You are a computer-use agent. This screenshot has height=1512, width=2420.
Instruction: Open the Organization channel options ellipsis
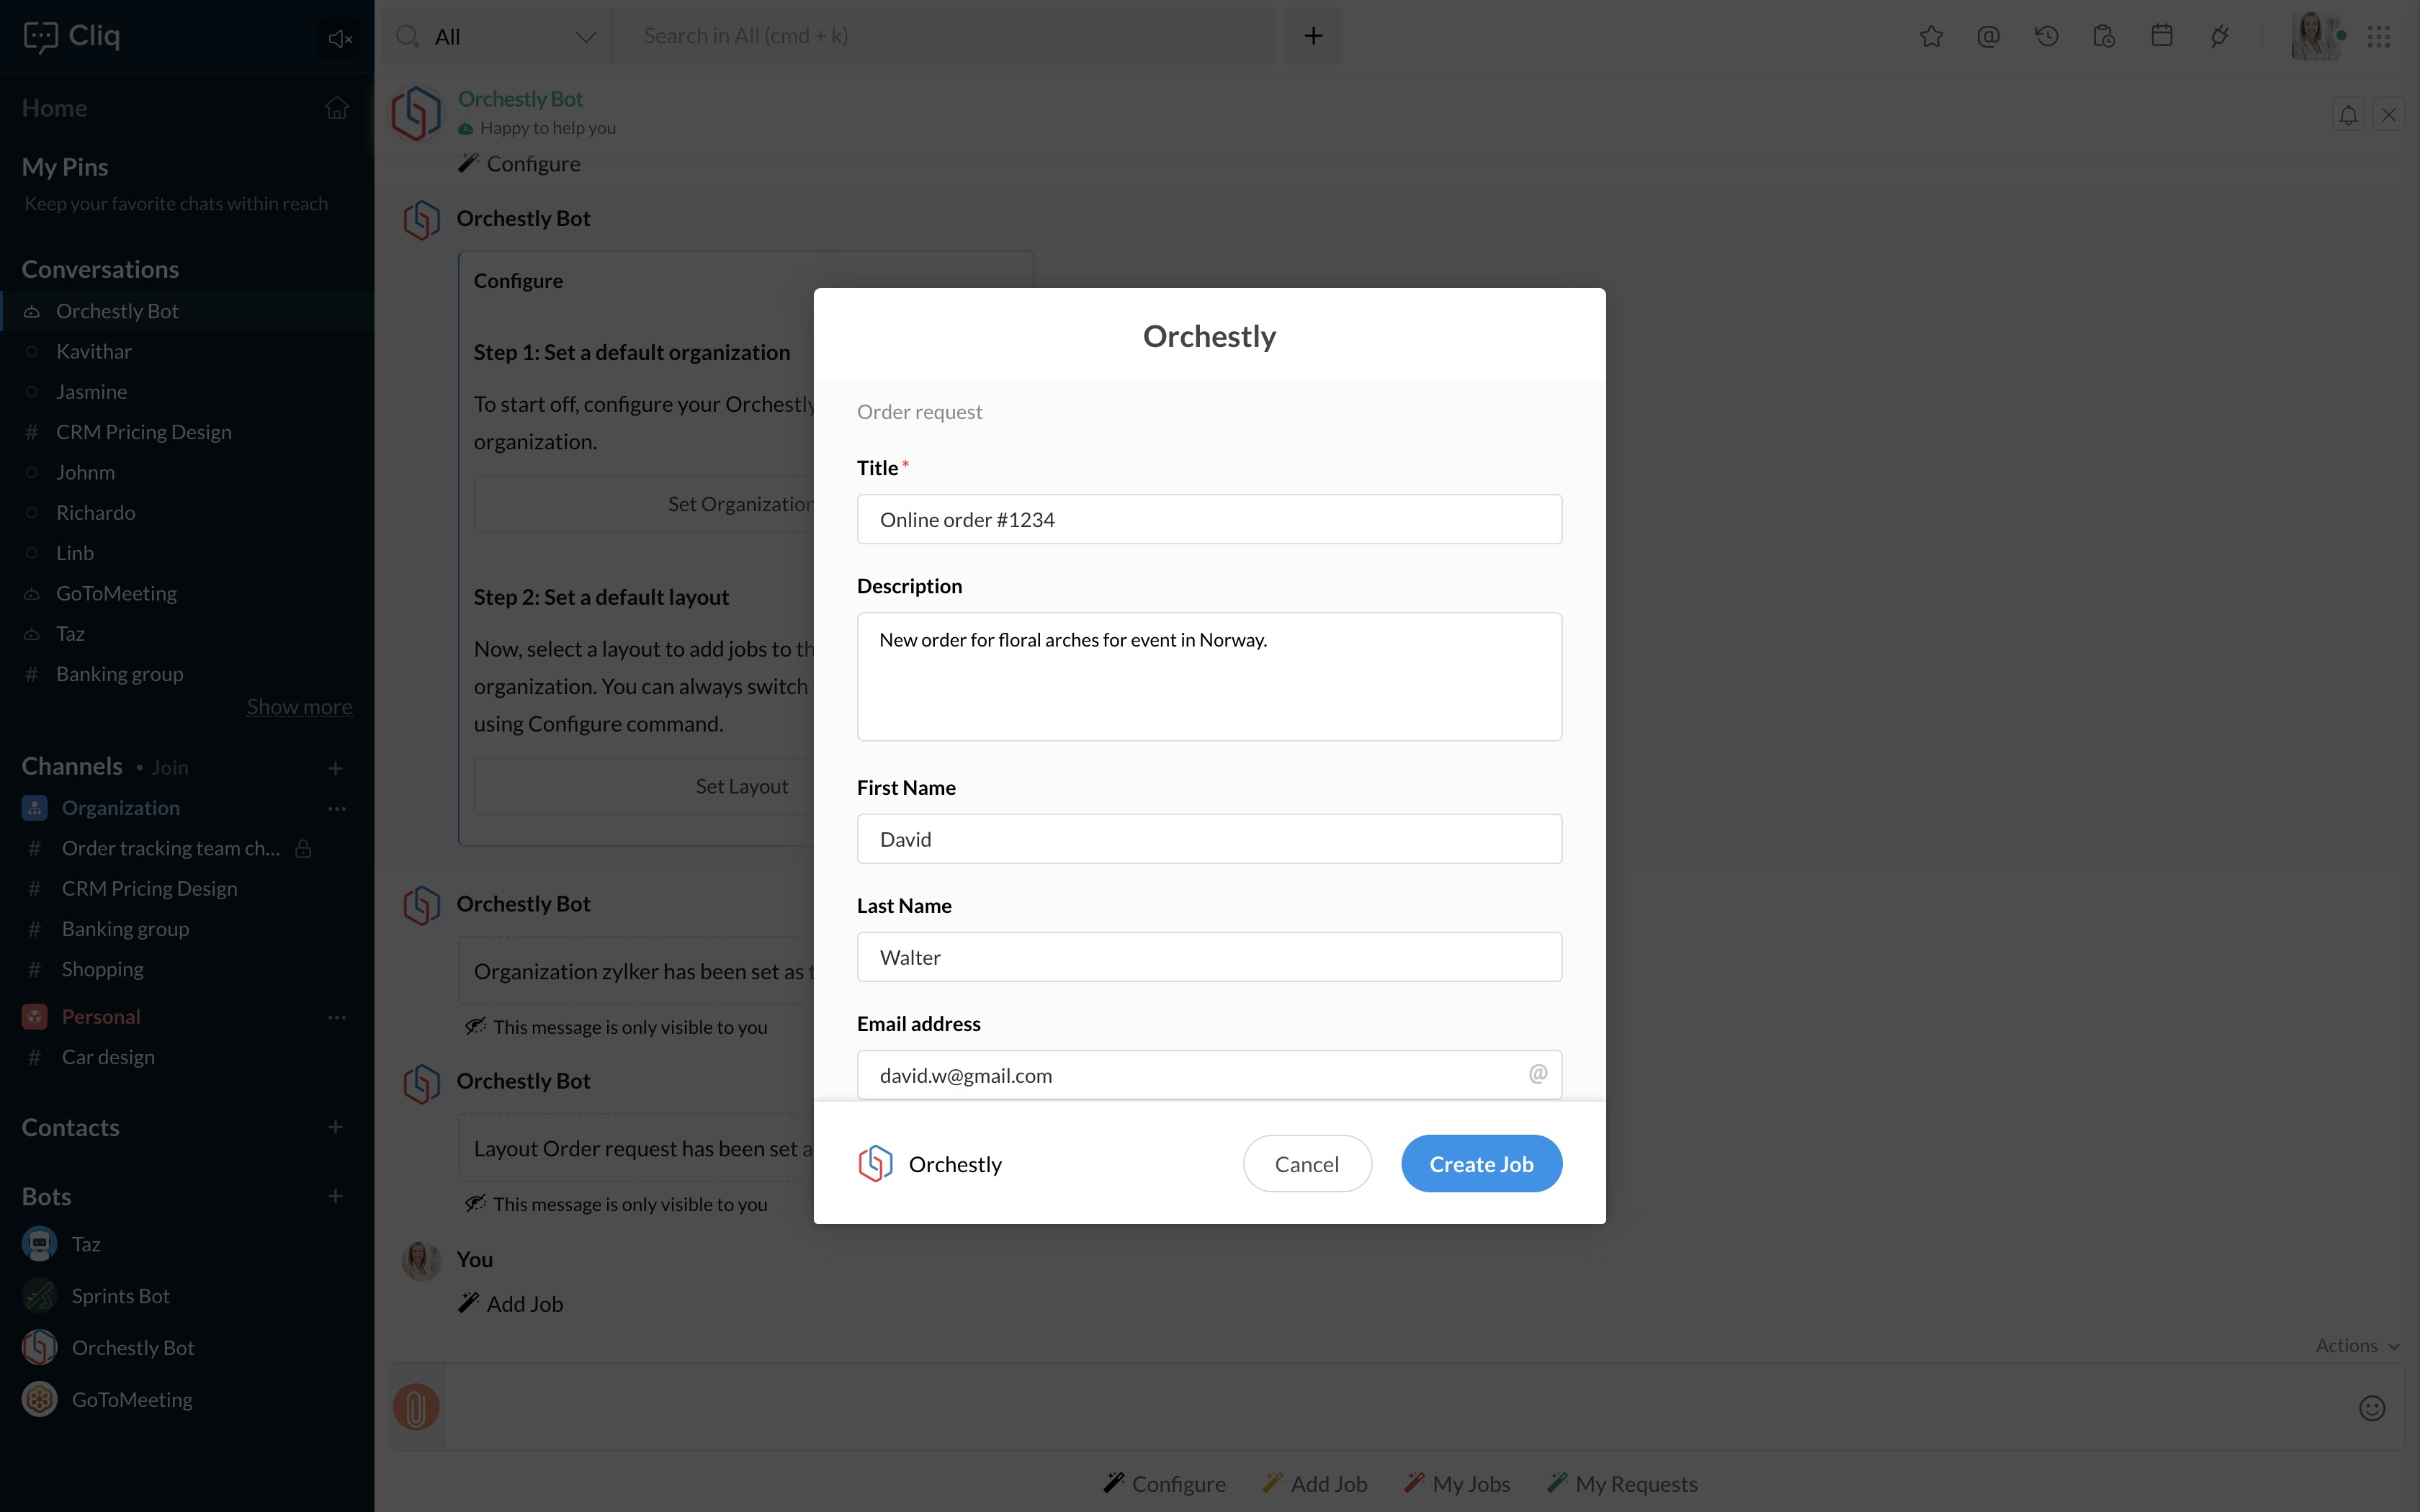point(337,808)
